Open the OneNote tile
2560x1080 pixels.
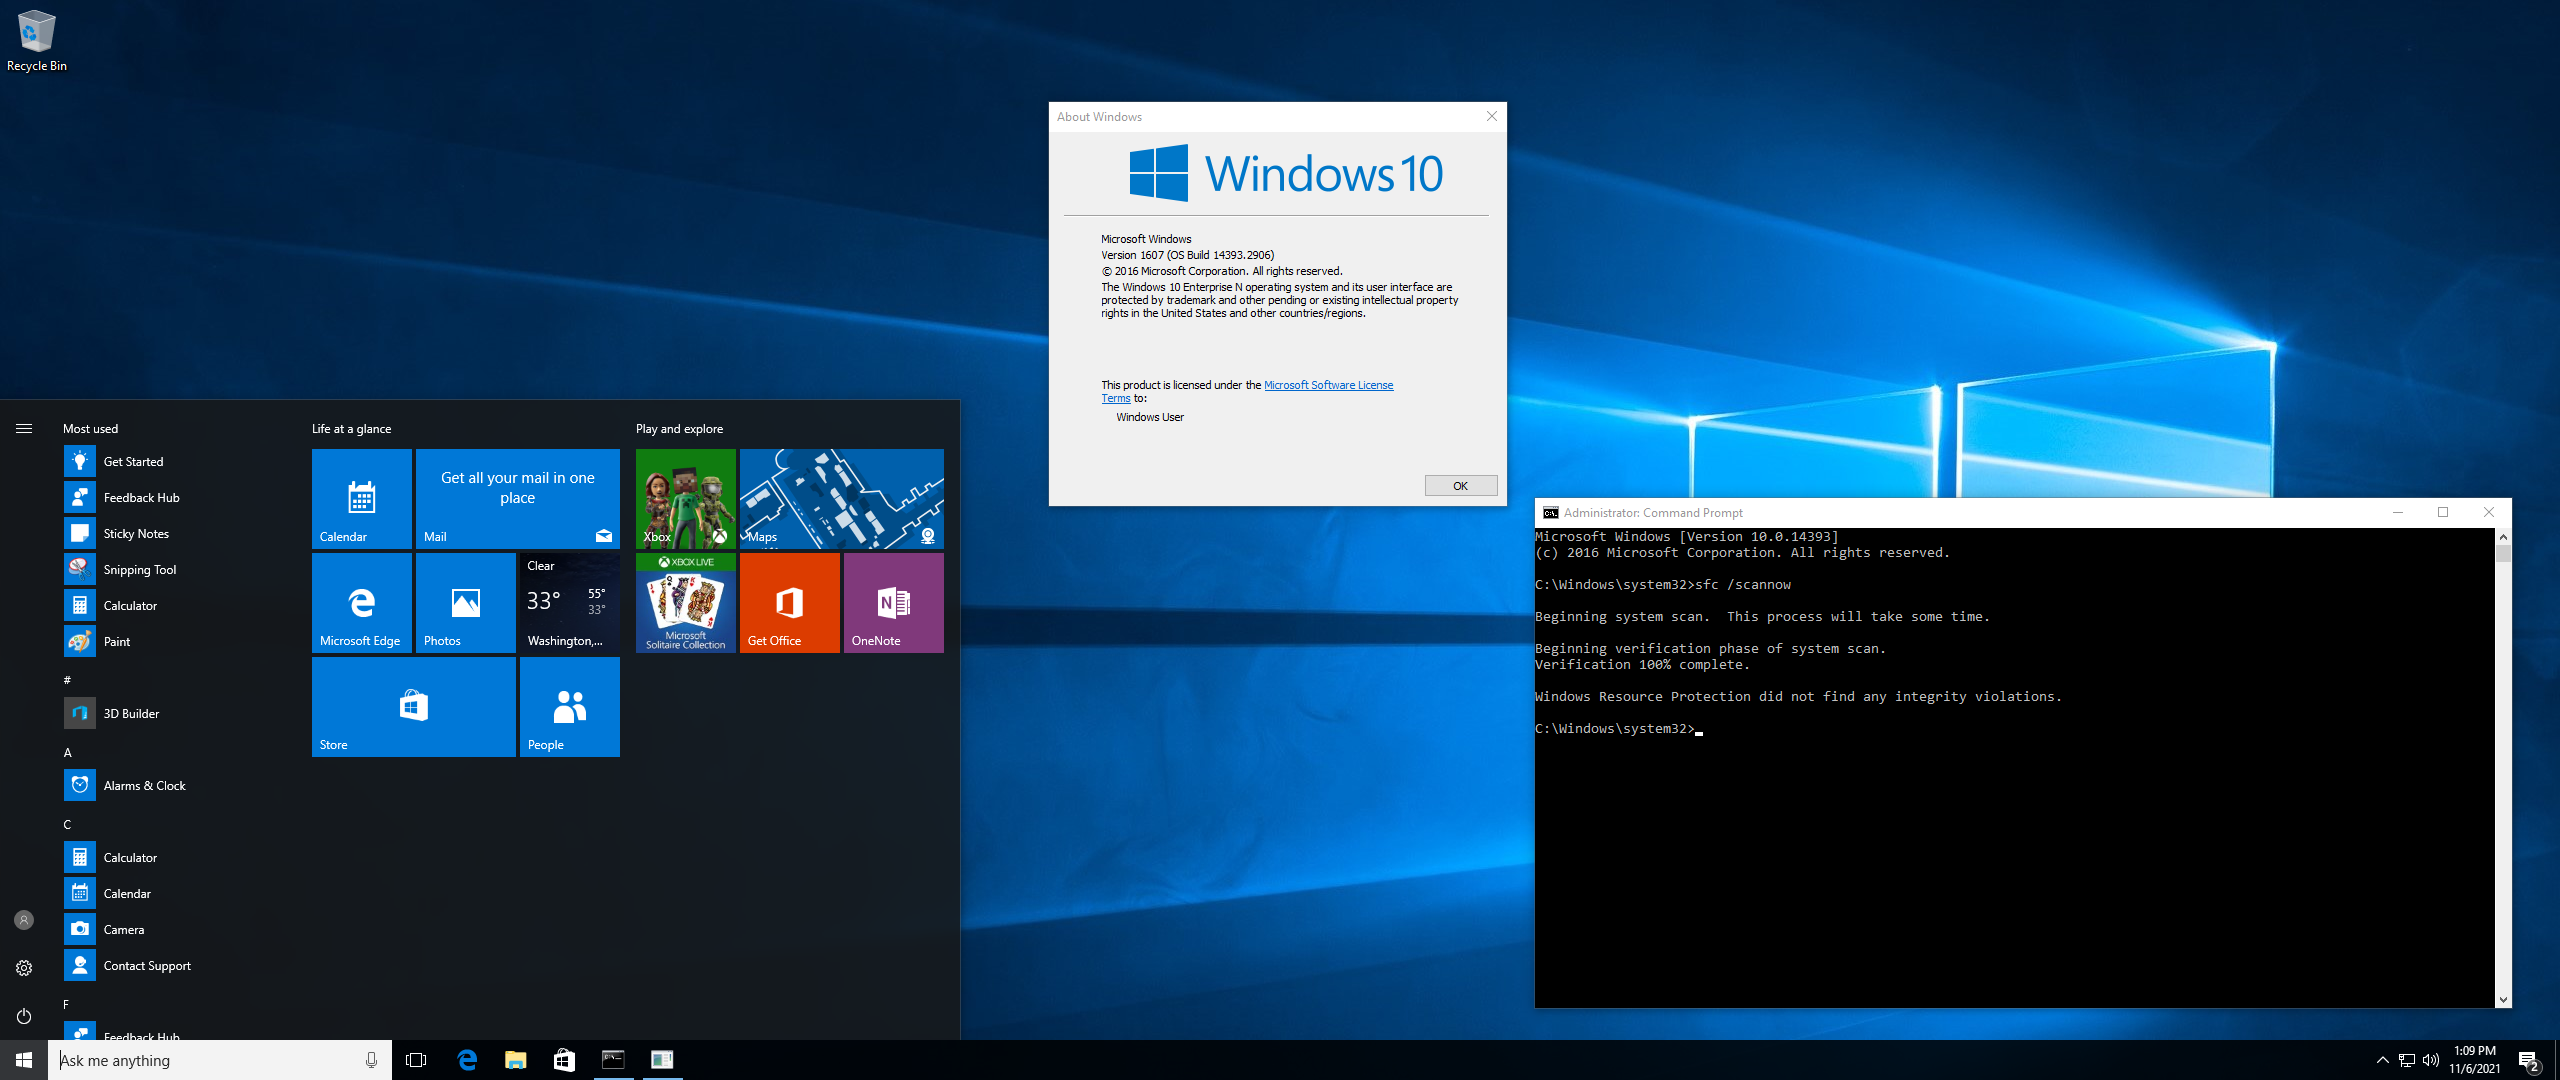pyautogui.click(x=894, y=603)
